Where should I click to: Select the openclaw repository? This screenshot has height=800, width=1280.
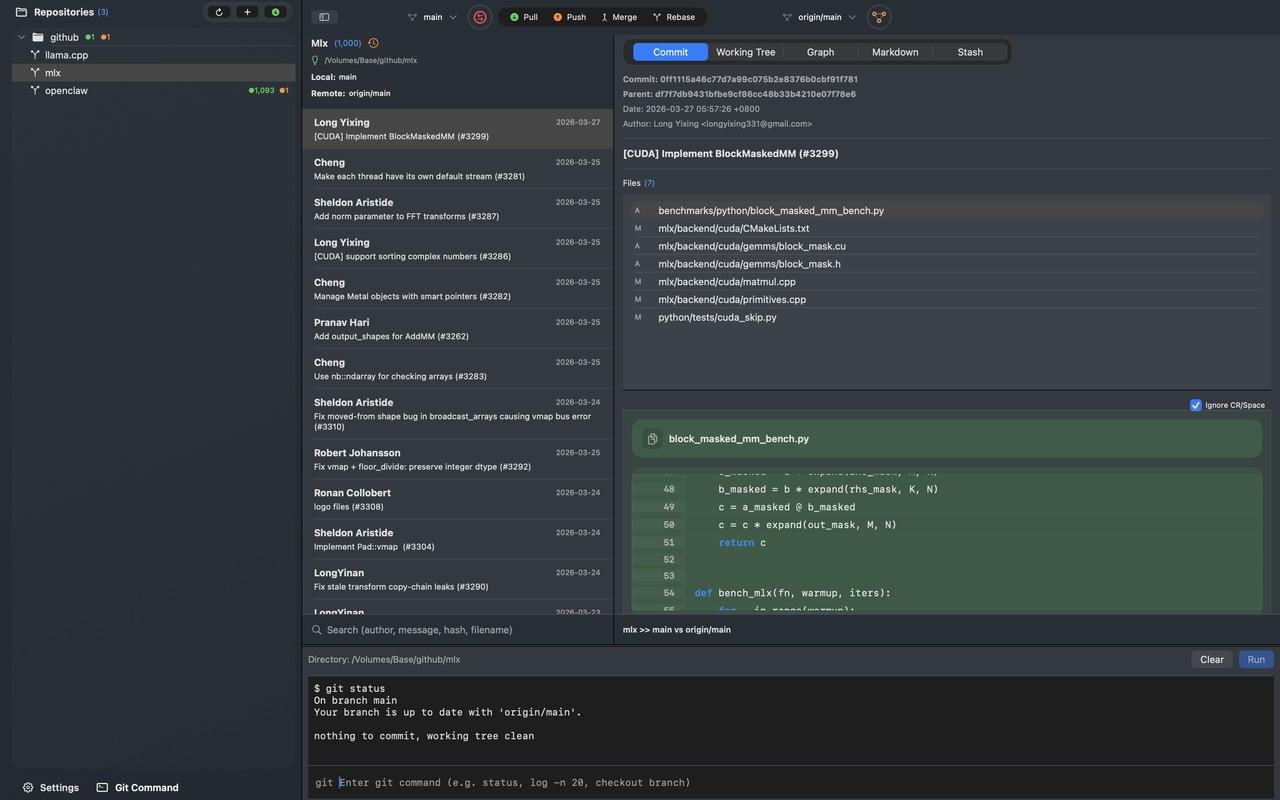coord(66,91)
